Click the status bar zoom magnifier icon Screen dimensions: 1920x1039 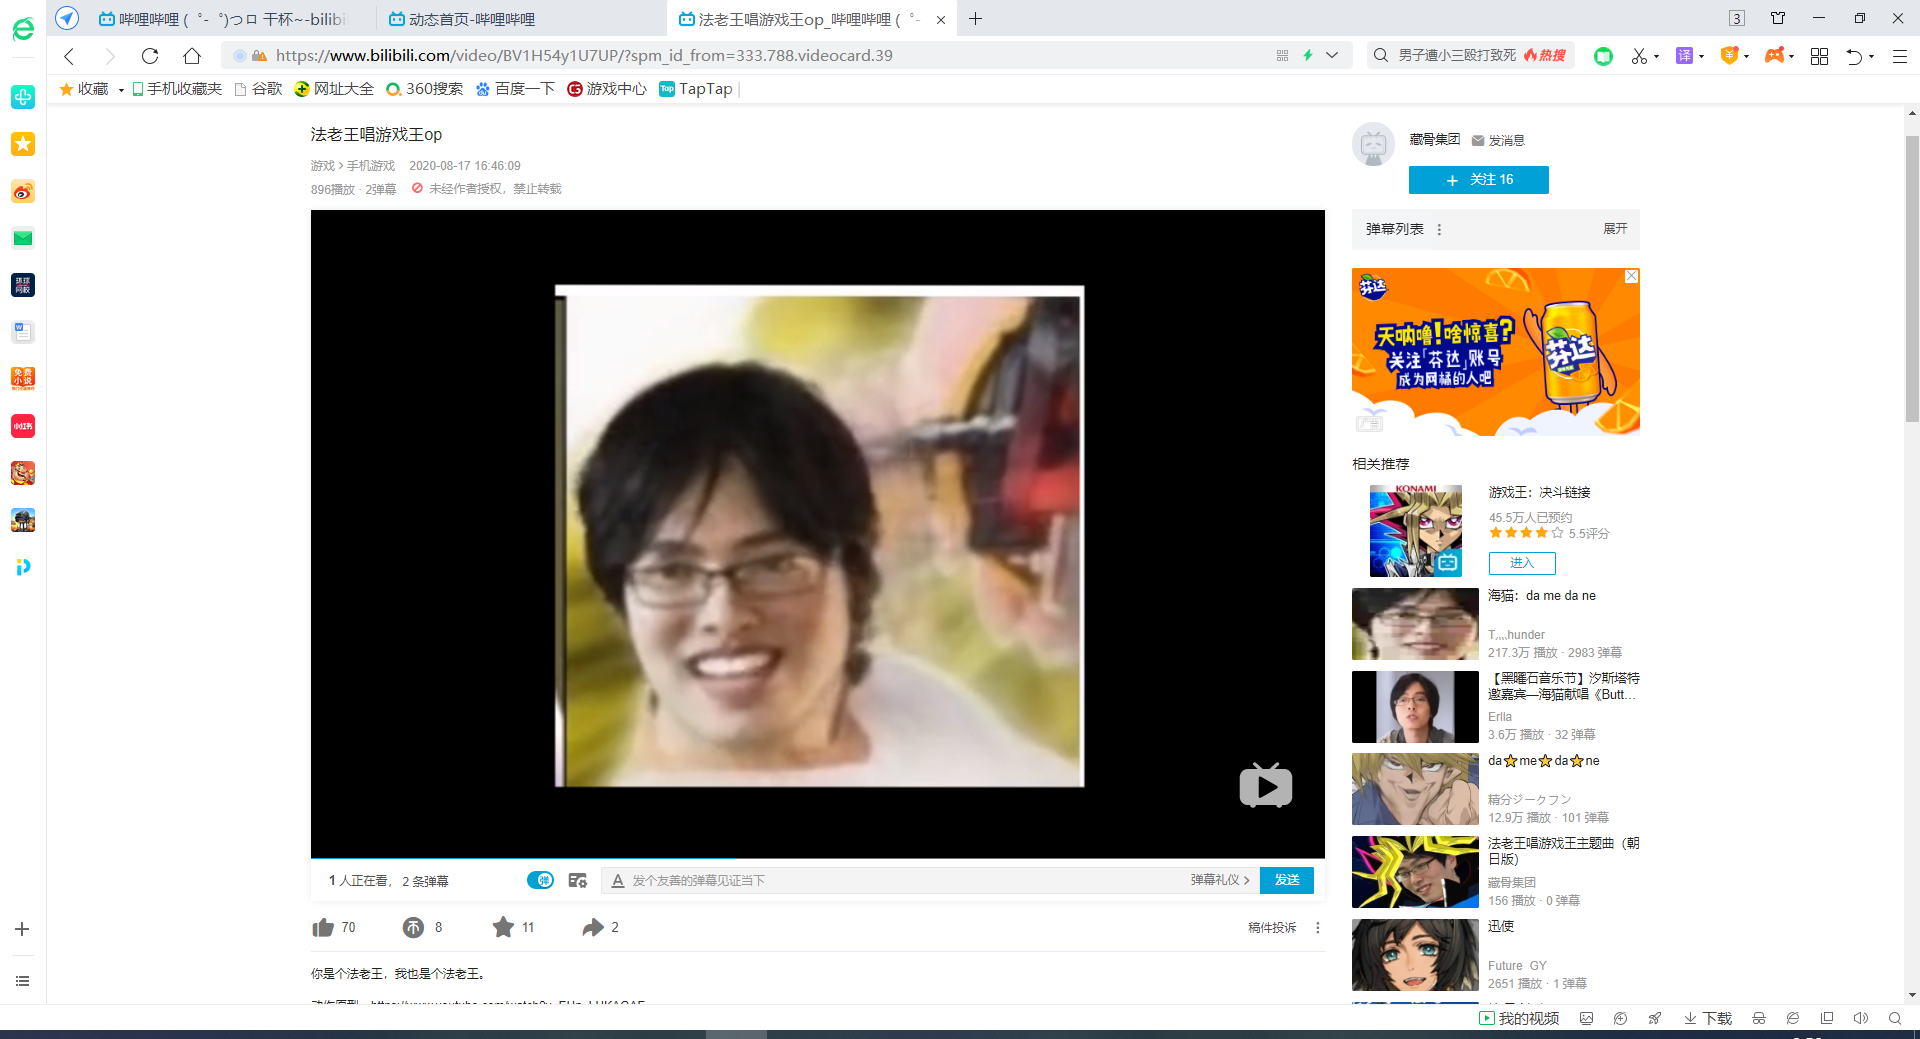click(x=1895, y=1018)
